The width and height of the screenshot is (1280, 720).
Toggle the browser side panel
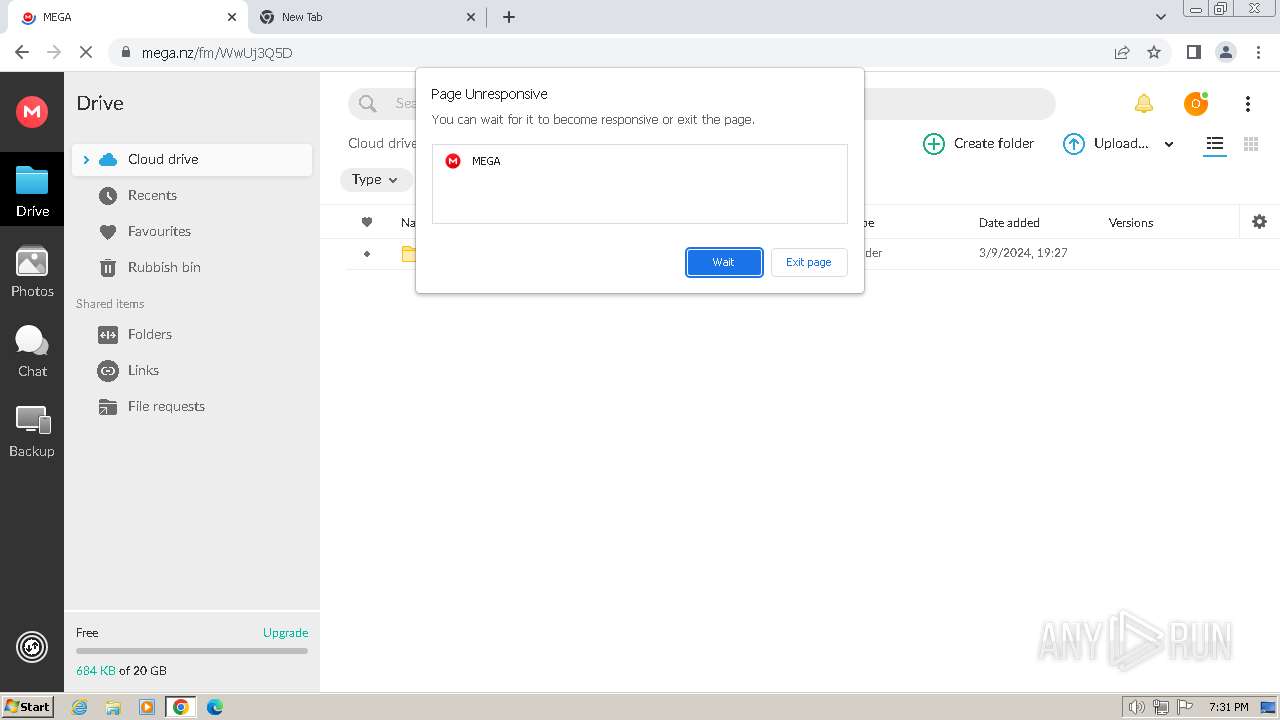(x=1193, y=52)
